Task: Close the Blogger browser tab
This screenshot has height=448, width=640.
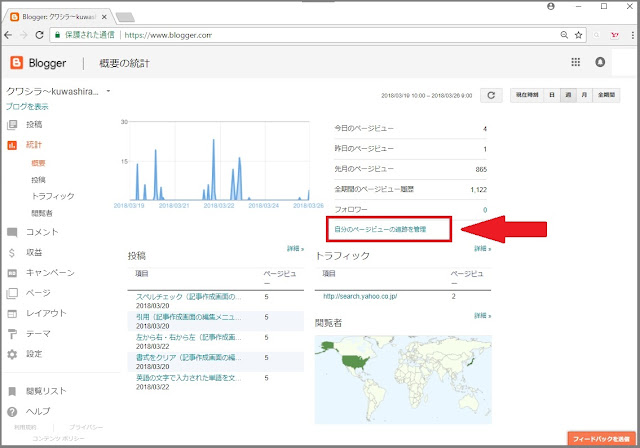Action: [104, 17]
